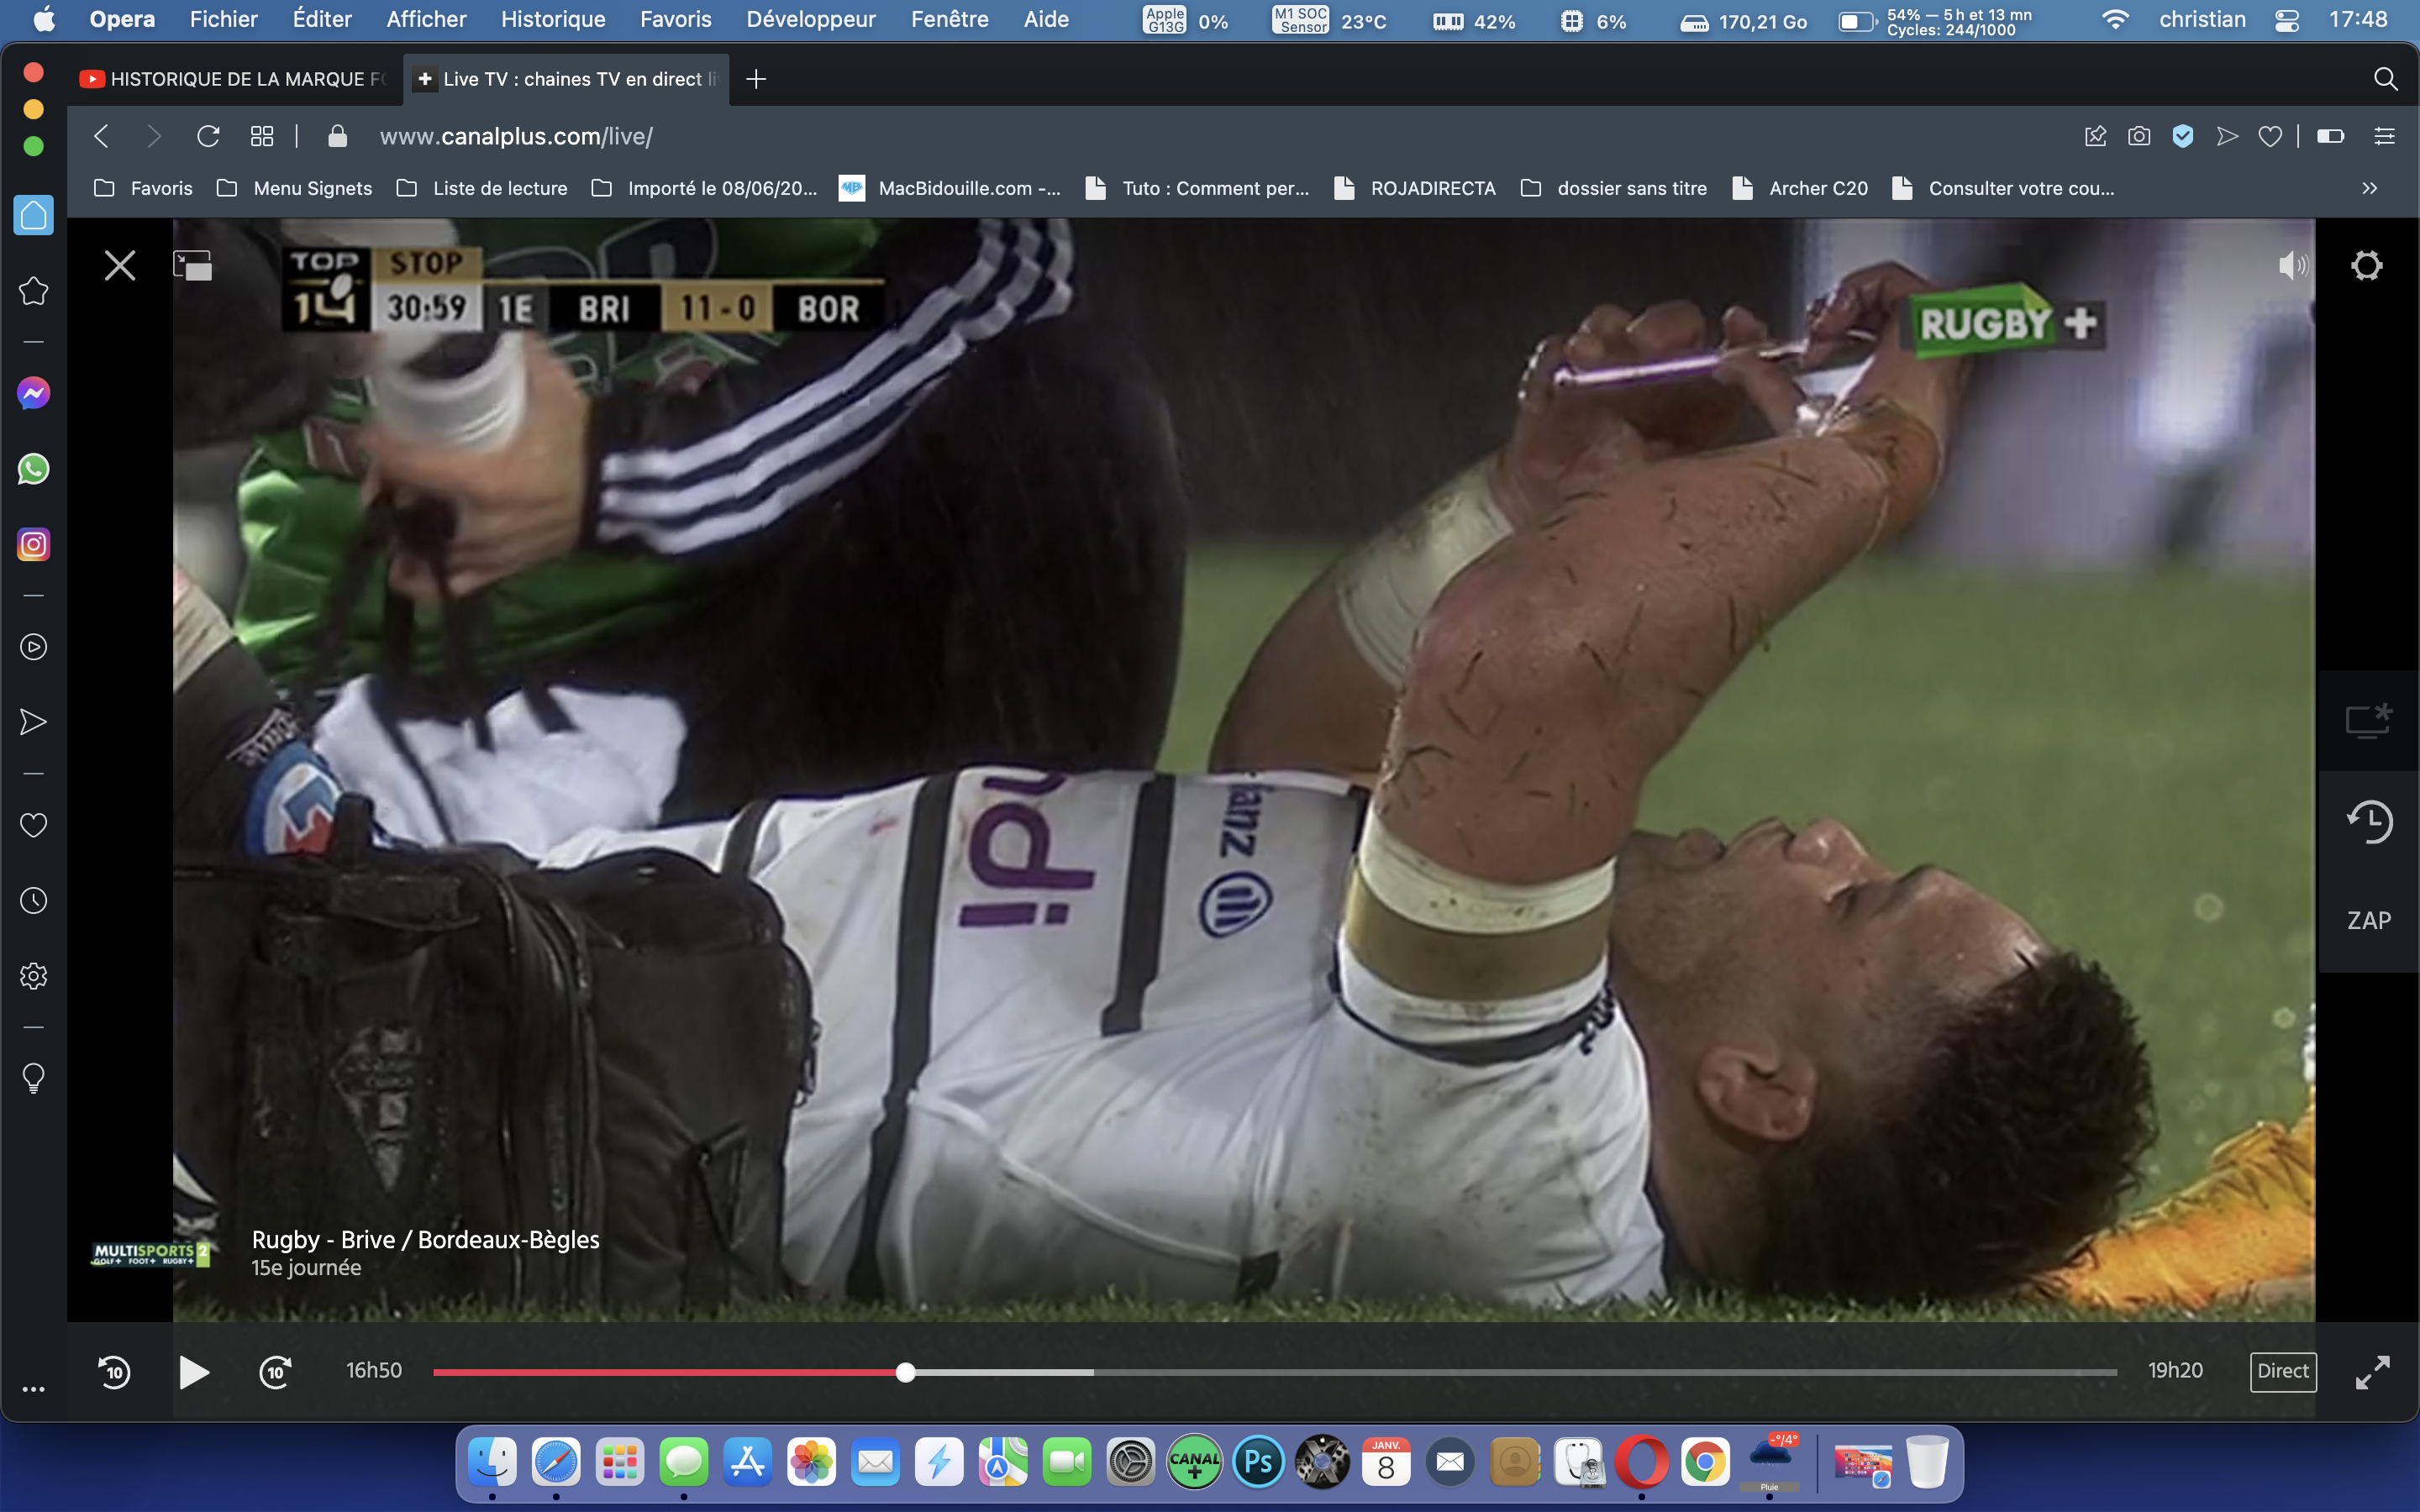Image resolution: width=2420 pixels, height=1512 pixels.
Task: Open the Historique menu in the menu bar
Action: coord(552,19)
